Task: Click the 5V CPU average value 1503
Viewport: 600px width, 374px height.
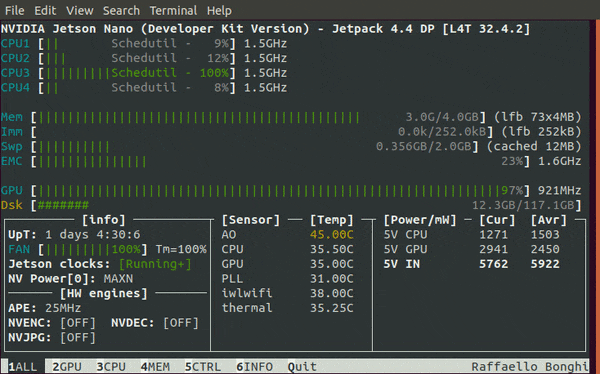Action: click(x=545, y=235)
